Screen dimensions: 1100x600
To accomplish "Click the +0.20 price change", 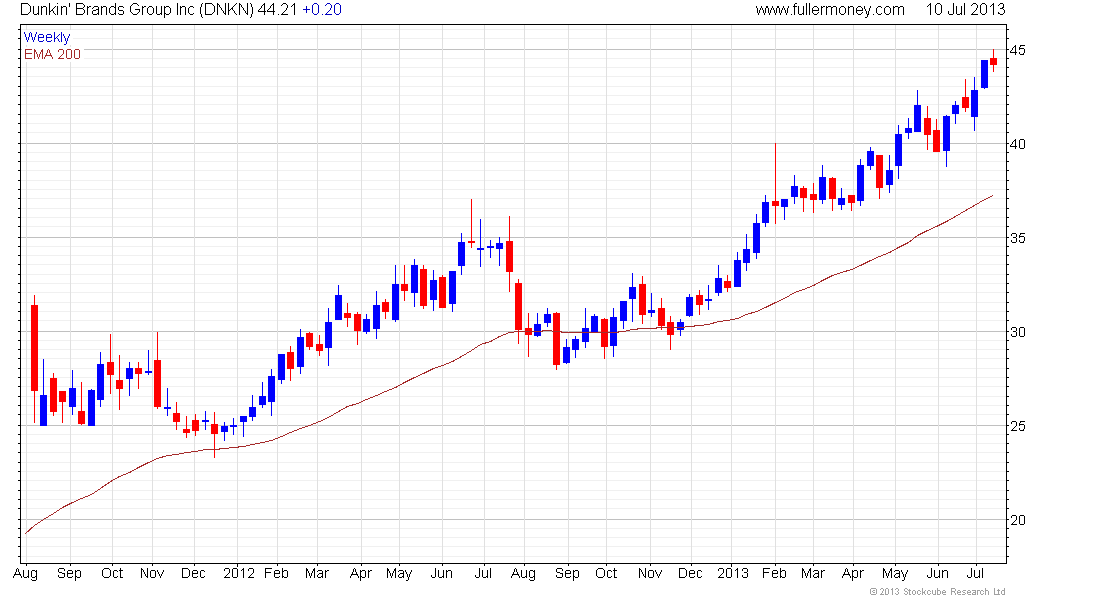I will [321, 10].
